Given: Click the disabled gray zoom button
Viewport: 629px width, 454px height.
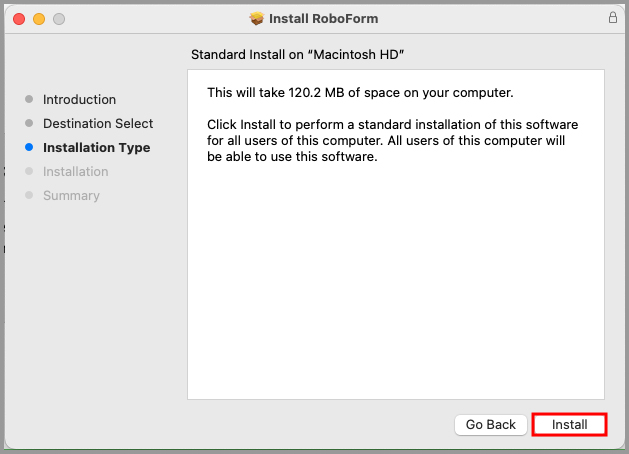Looking at the screenshot, I should point(59,19).
